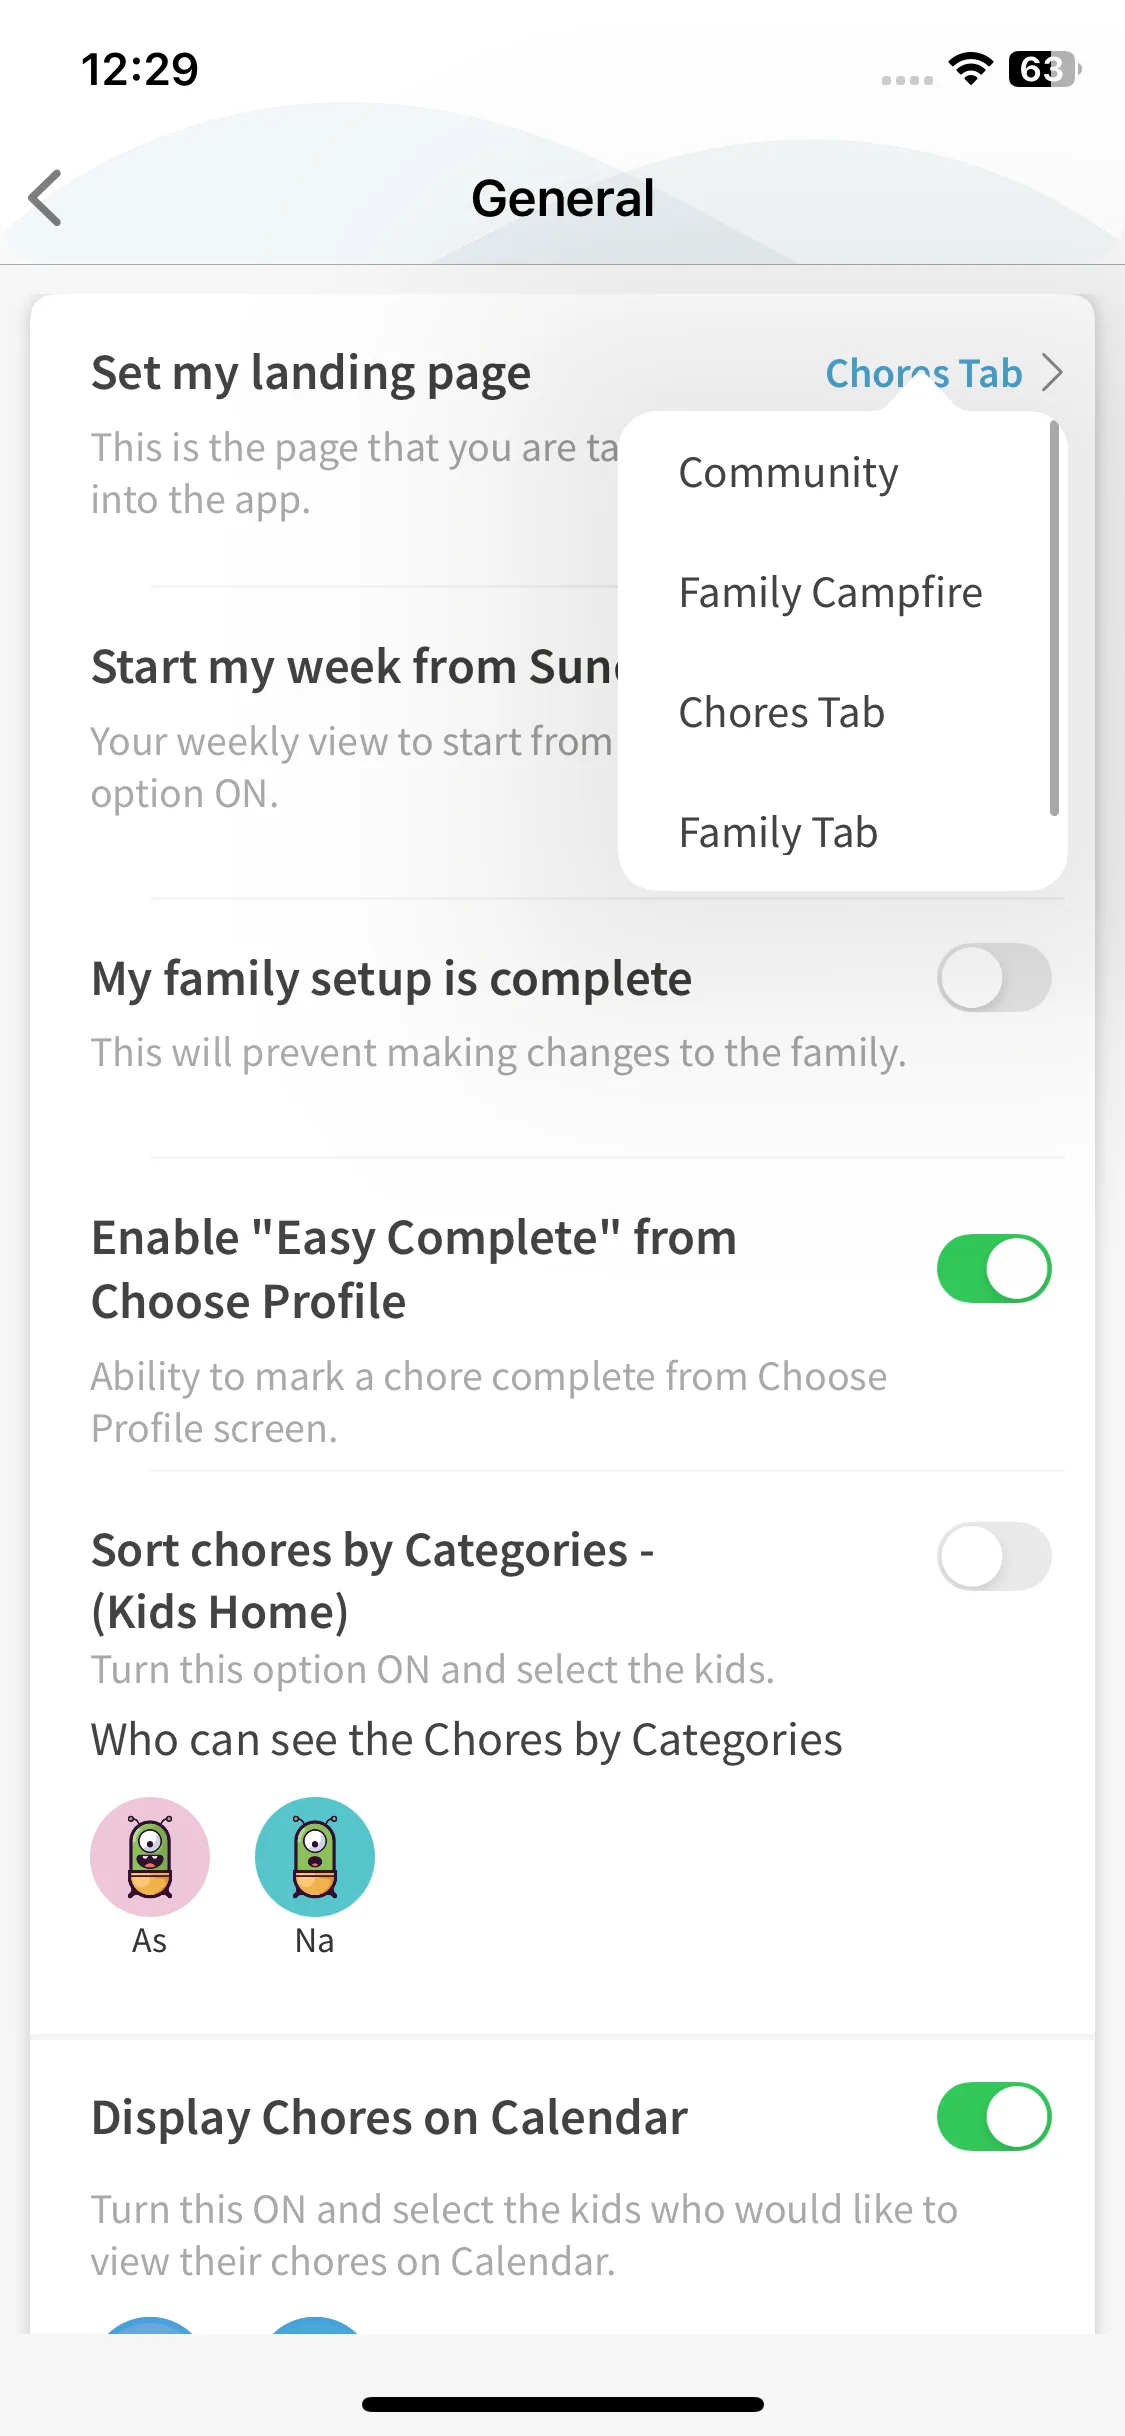Select Chores Tab in the popup list

click(781, 713)
